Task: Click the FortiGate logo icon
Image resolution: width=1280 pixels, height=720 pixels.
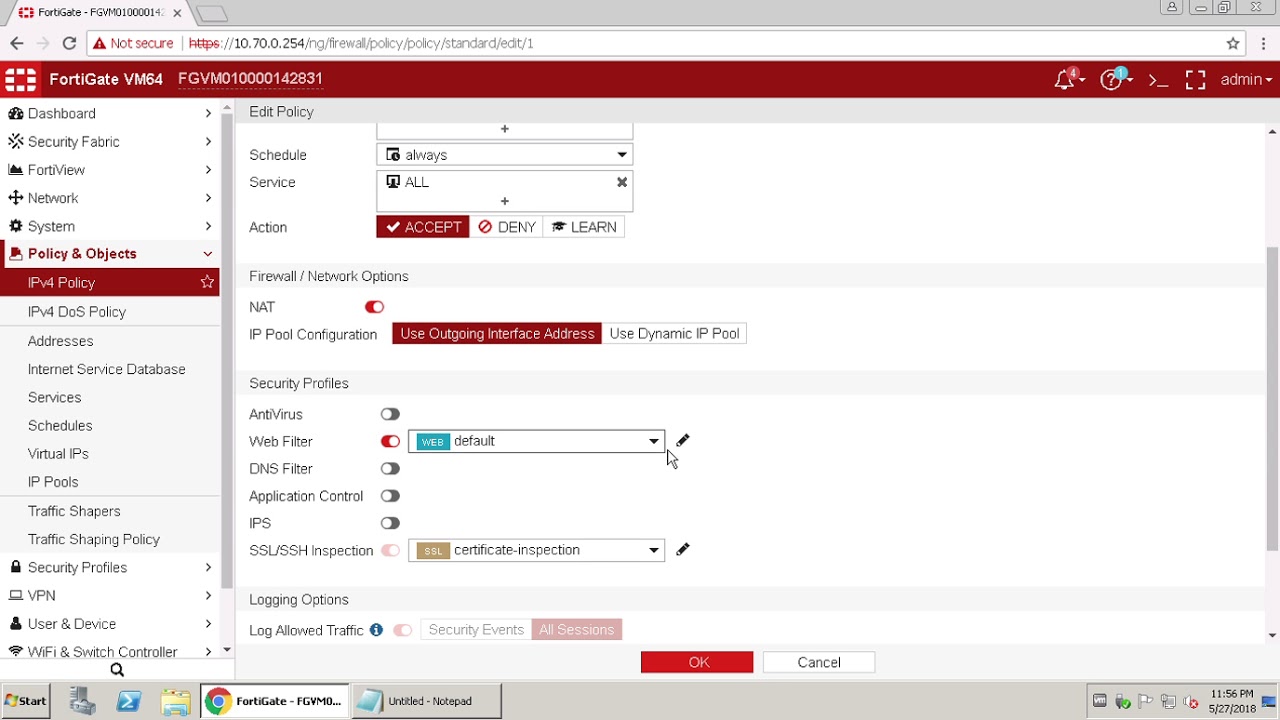Action: 20,79
